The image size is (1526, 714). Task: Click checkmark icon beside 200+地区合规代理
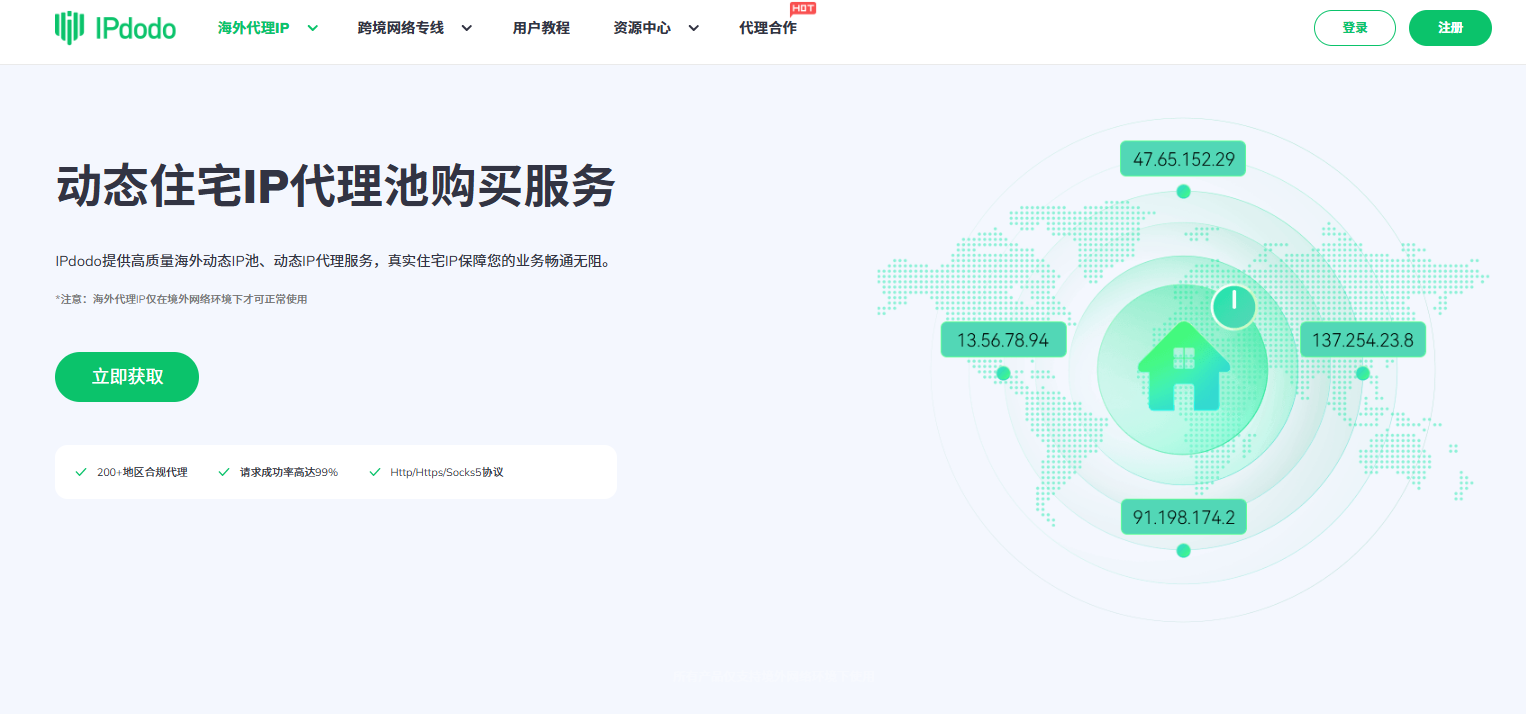[x=81, y=472]
